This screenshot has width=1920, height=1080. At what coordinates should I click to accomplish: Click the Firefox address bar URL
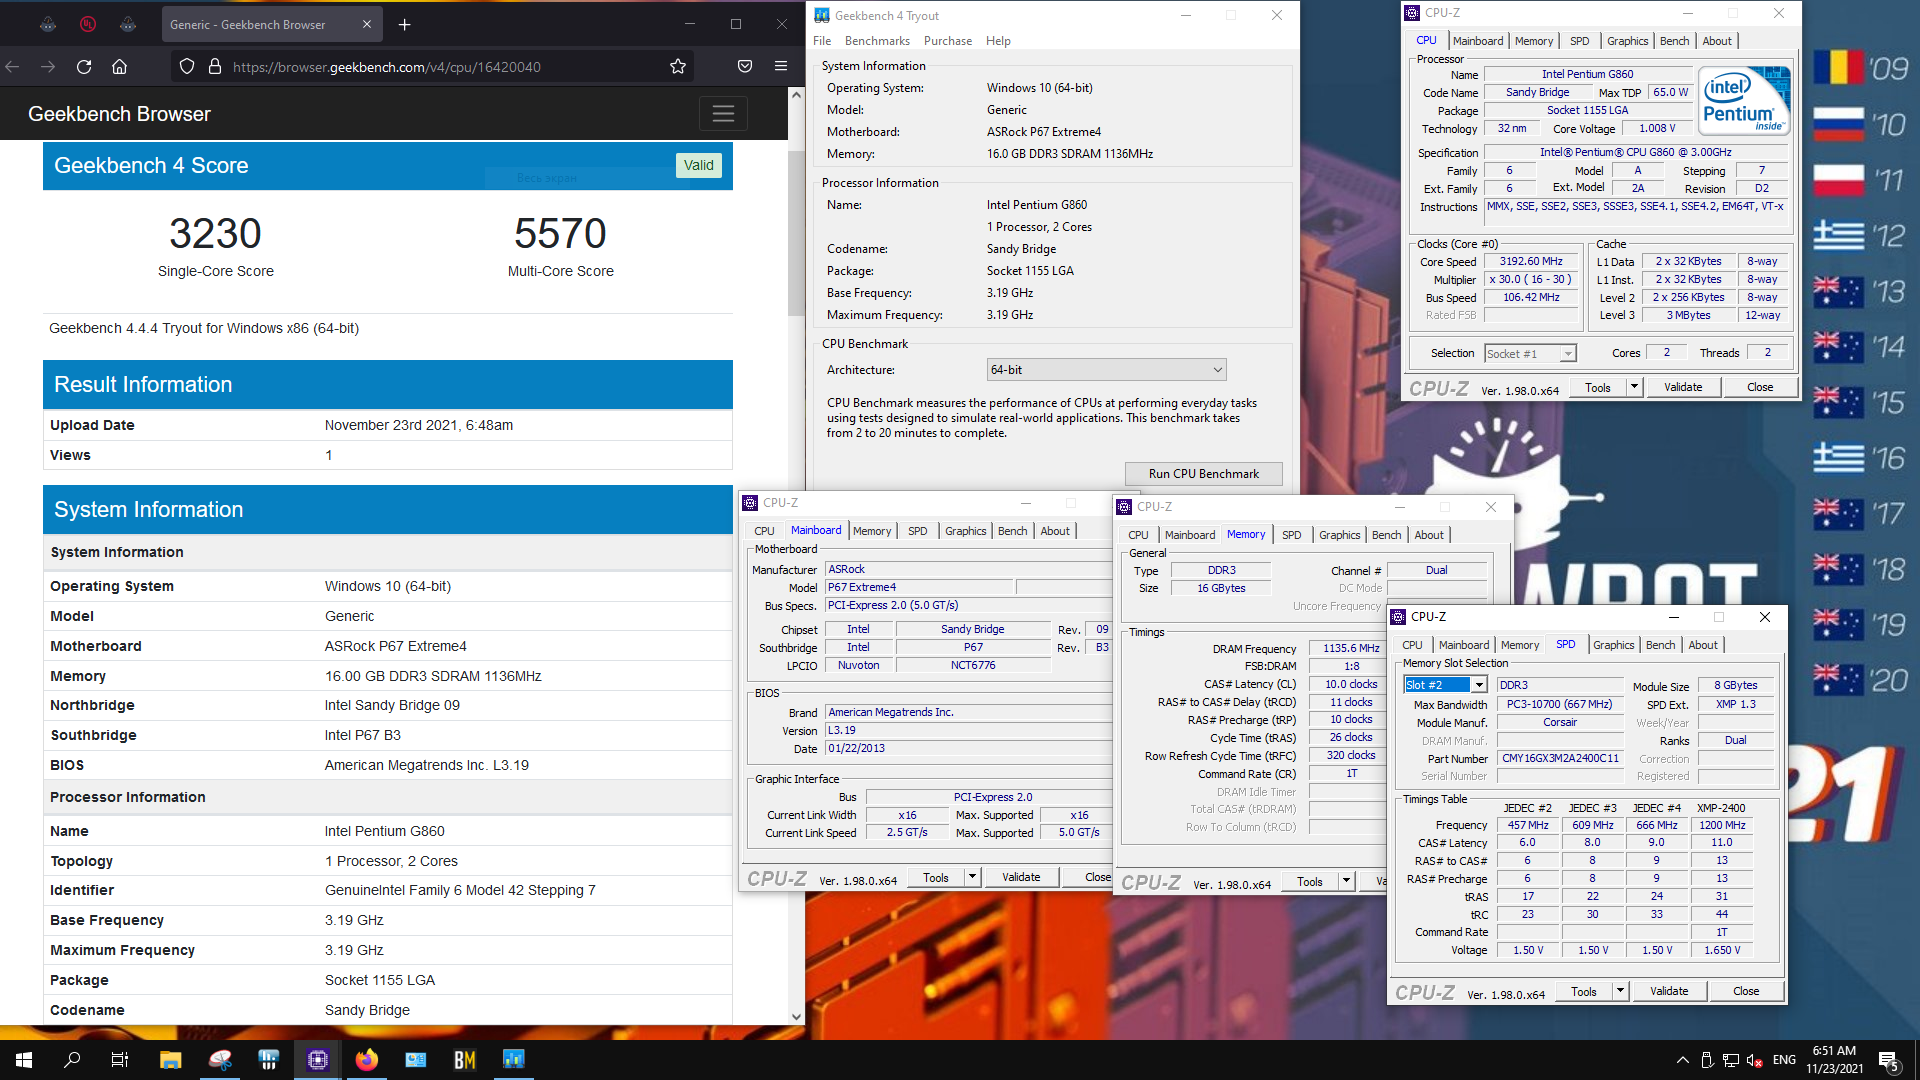[x=387, y=67]
